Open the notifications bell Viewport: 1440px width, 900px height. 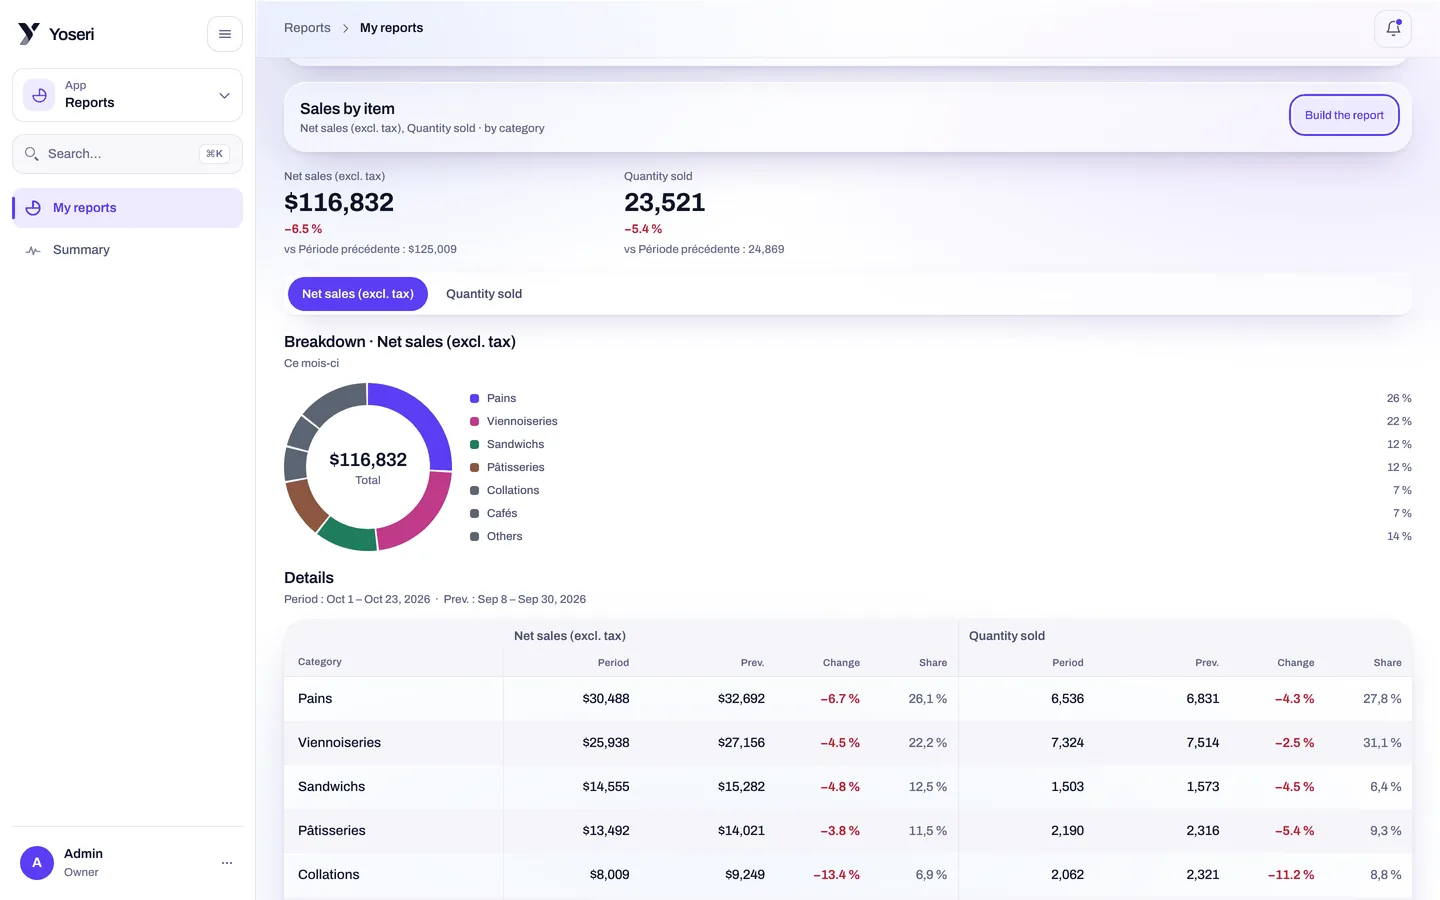[x=1393, y=29]
